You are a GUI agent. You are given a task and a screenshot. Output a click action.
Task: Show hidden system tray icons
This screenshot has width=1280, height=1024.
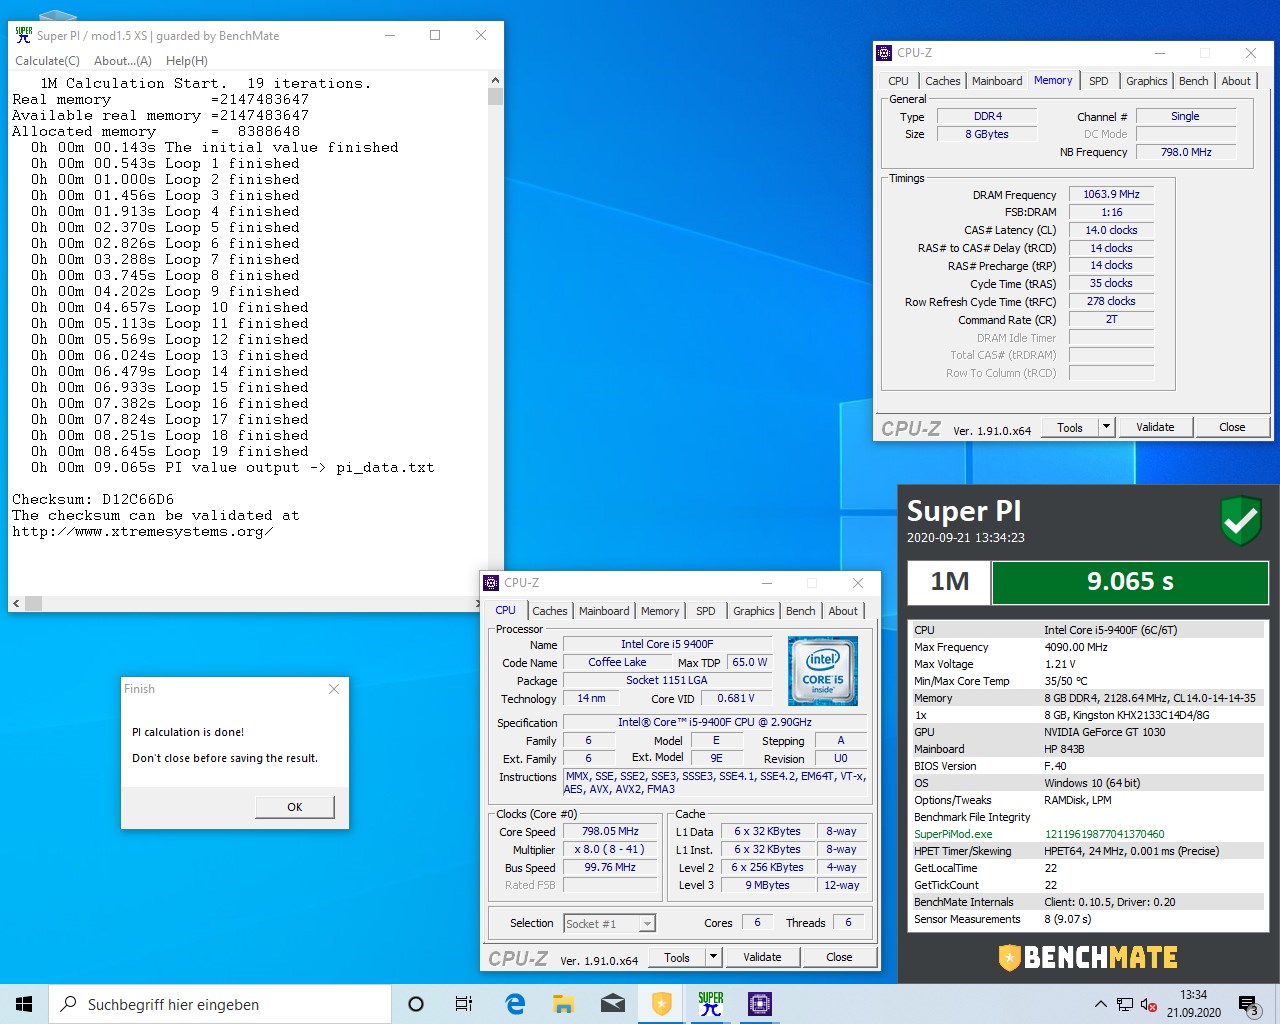pos(1100,1004)
